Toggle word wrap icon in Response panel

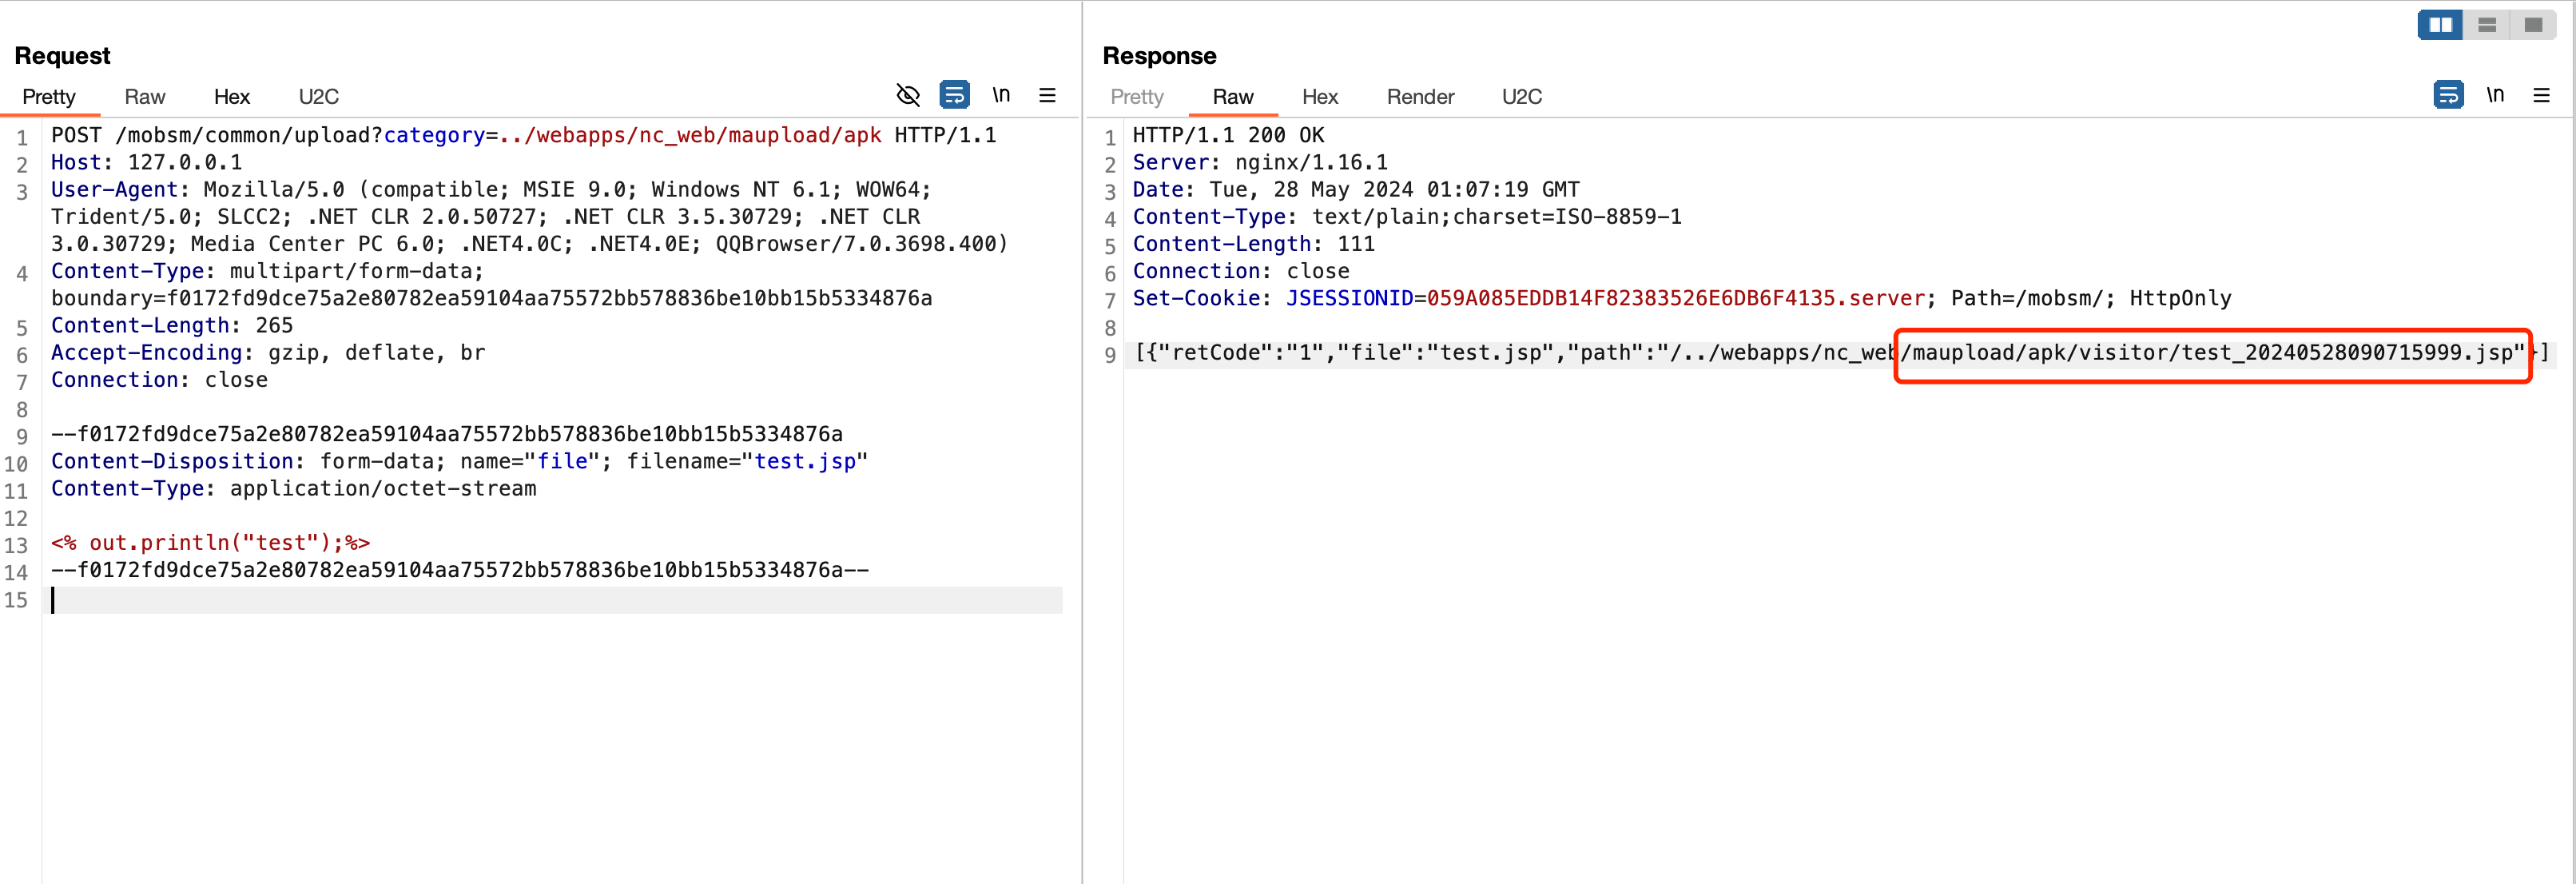(2448, 95)
